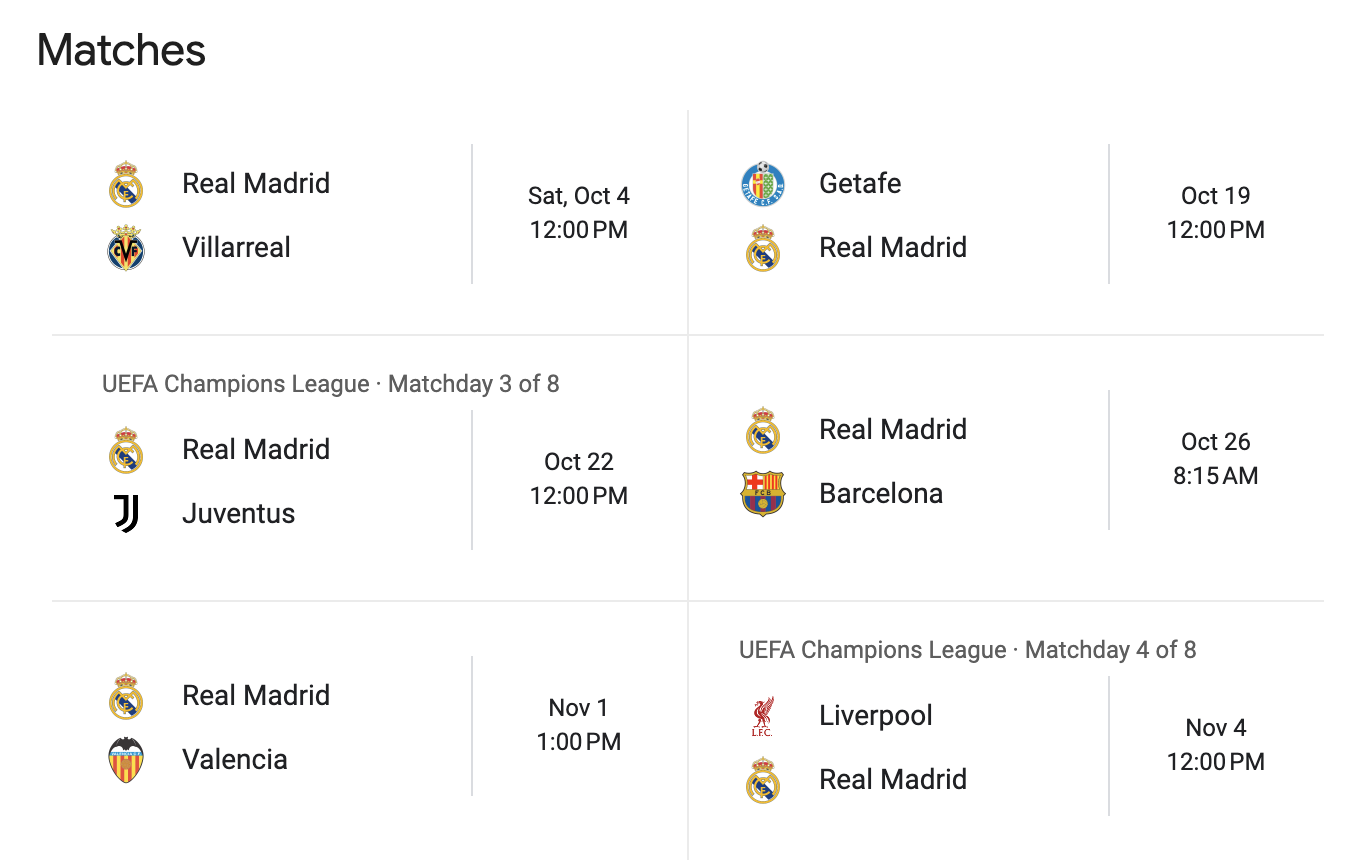Click Real Madrid crest in Barcelona match
The image size is (1356, 860).
pos(763,430)
